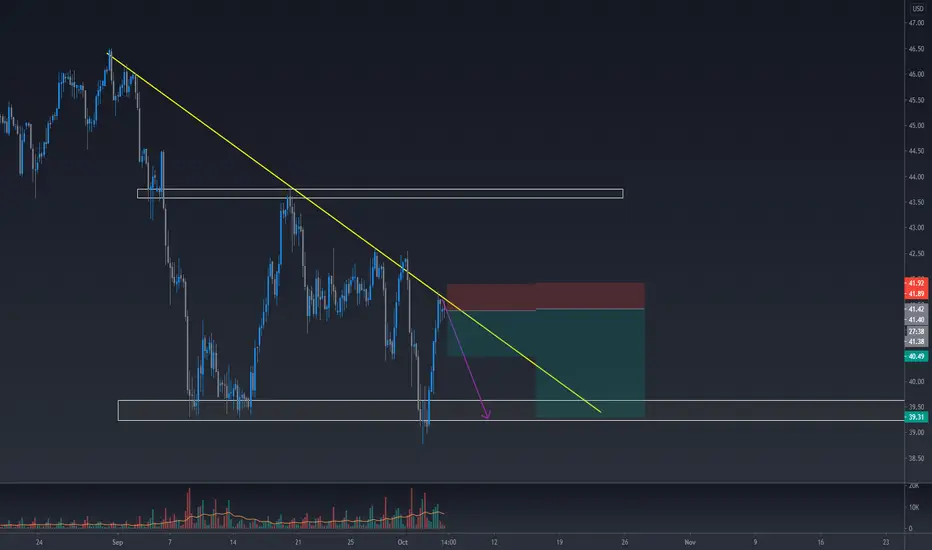Click the red 41.89 price tag
The height and width of the screenshot is (550, 932).
click(x=916, y=294)
